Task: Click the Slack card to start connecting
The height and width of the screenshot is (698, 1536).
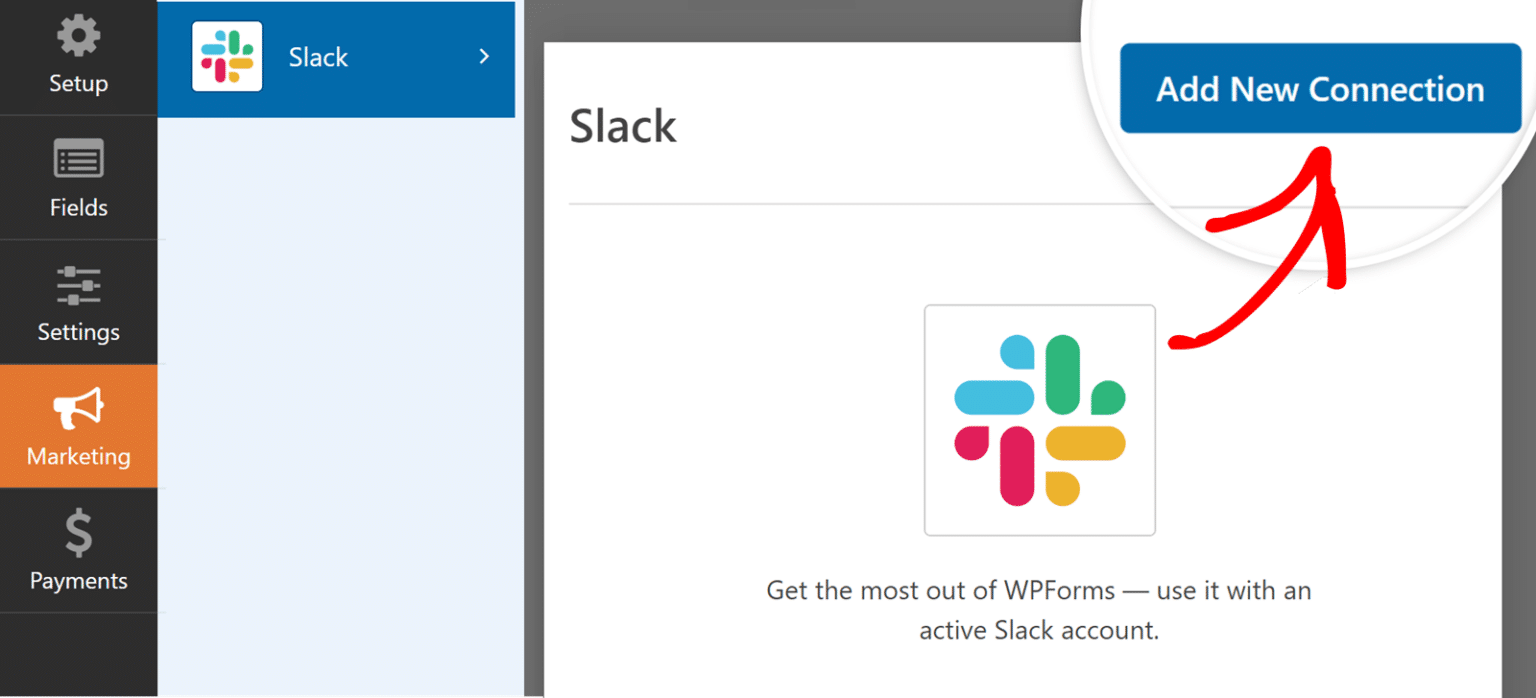Action: point(1039,419)
